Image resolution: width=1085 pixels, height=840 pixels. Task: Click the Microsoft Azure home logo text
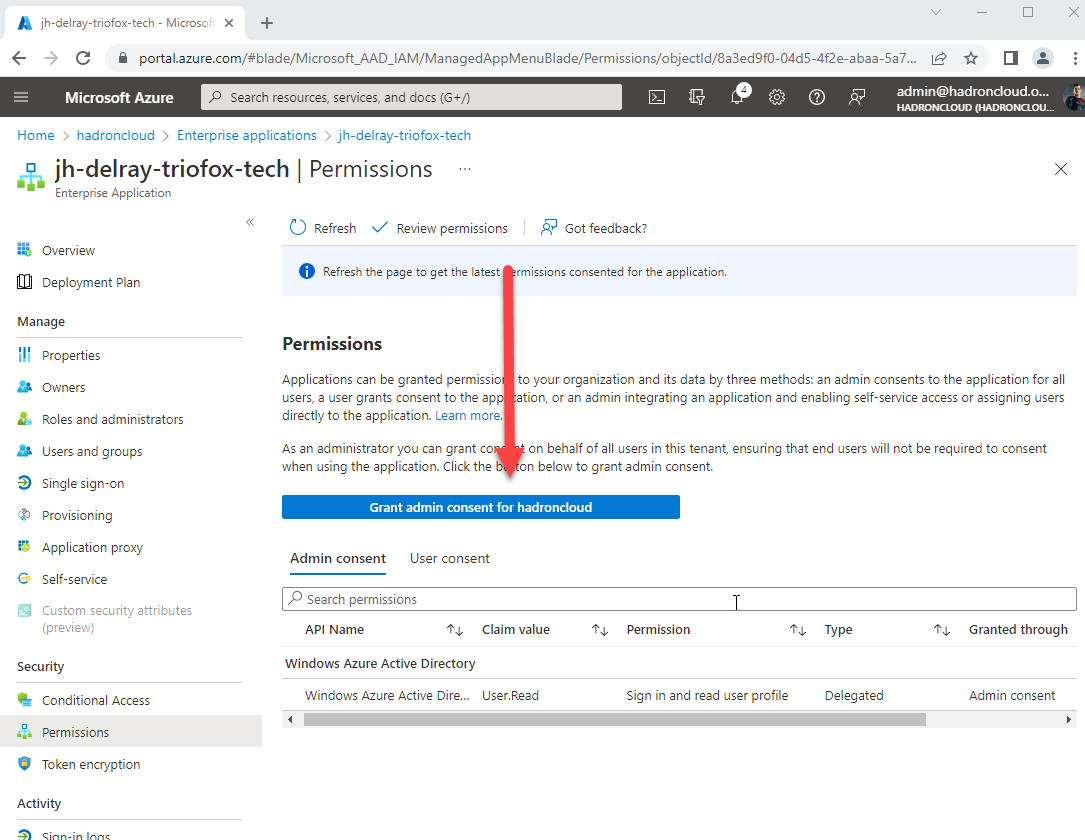tap(119, 98)
